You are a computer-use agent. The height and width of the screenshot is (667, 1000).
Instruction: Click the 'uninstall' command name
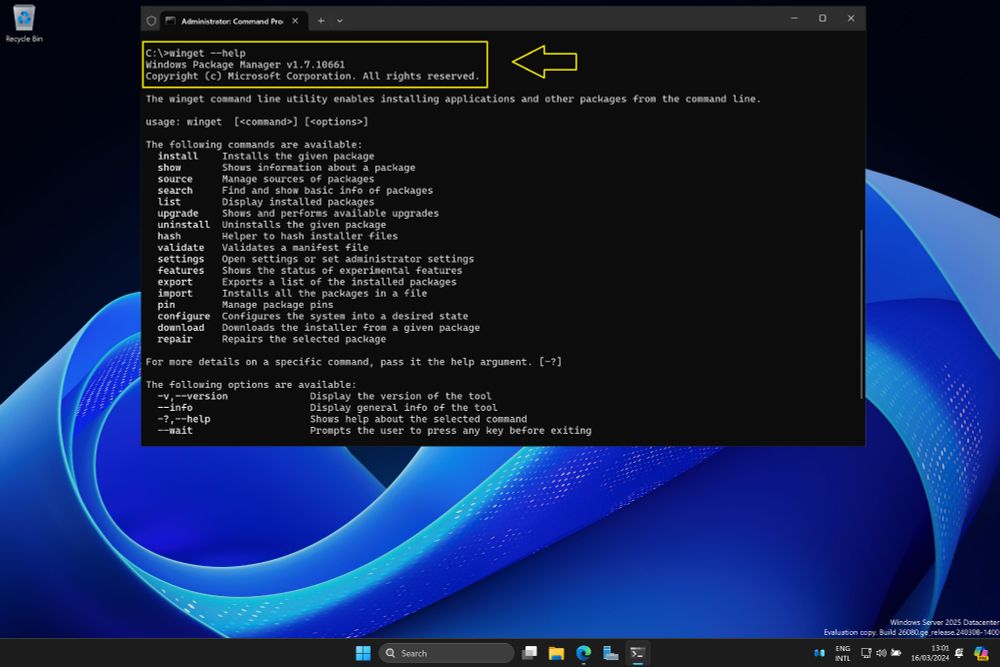(x=184, y=224)
